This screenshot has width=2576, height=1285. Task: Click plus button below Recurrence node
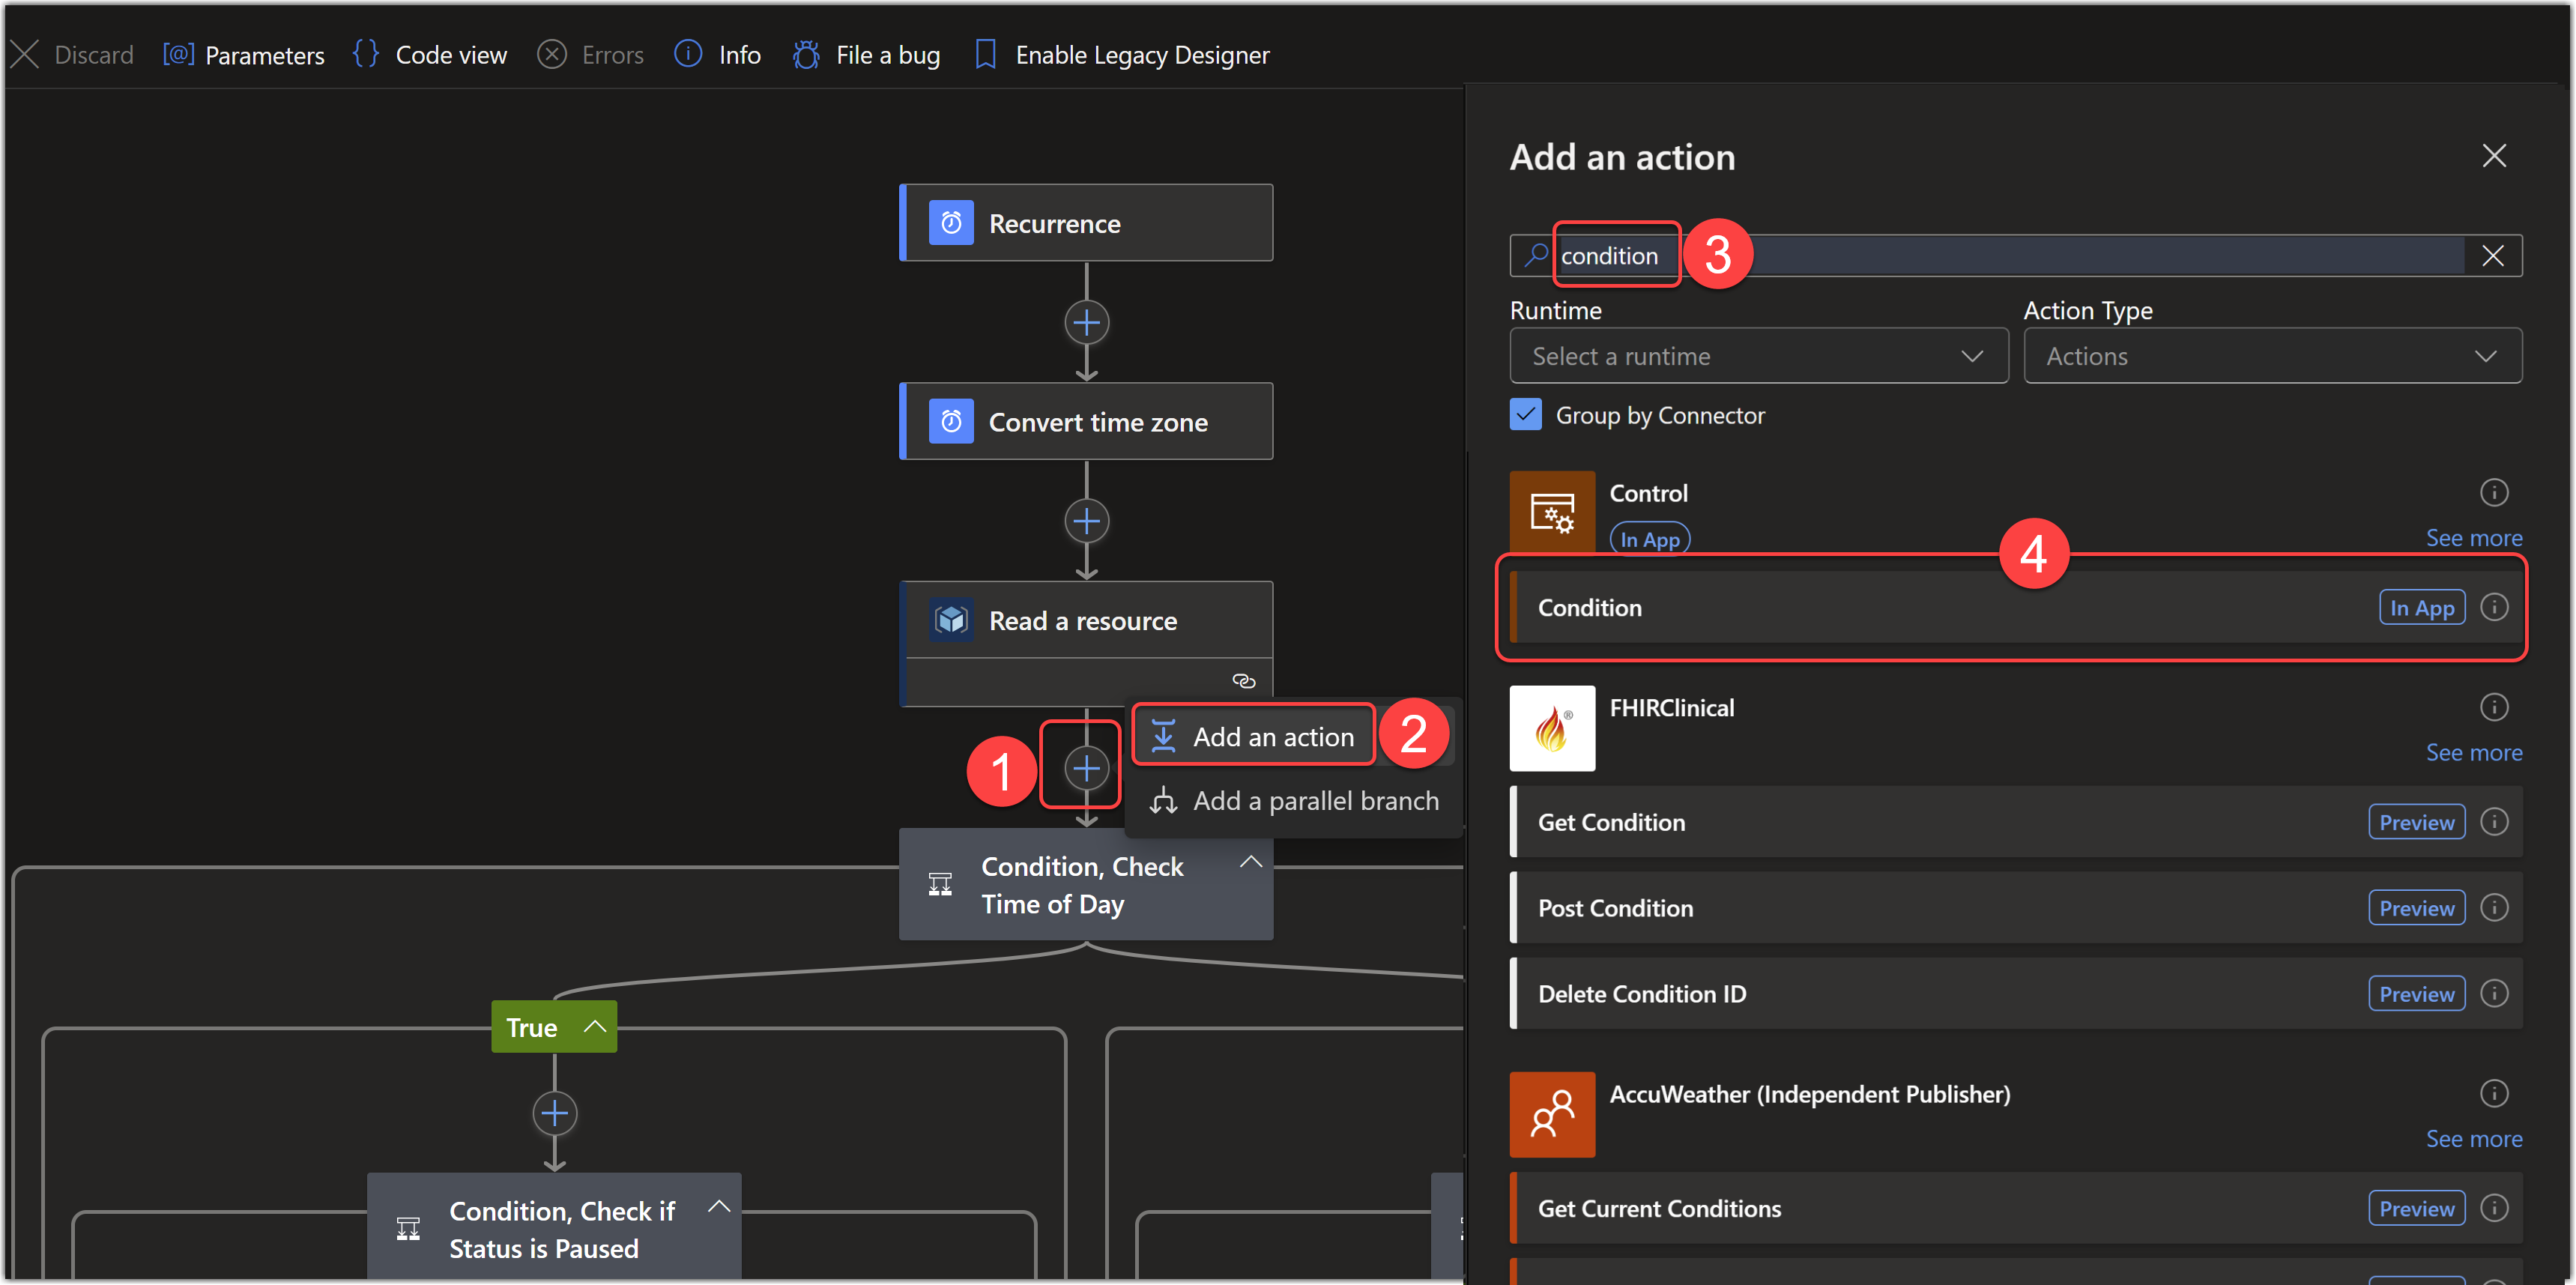[1086, 323]
